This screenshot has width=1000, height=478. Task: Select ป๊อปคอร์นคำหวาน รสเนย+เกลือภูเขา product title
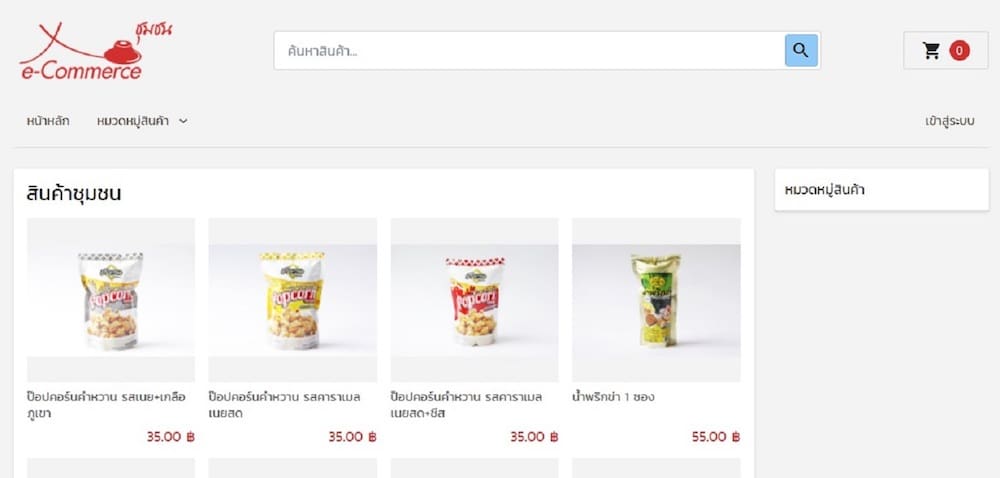click(107, 405)
